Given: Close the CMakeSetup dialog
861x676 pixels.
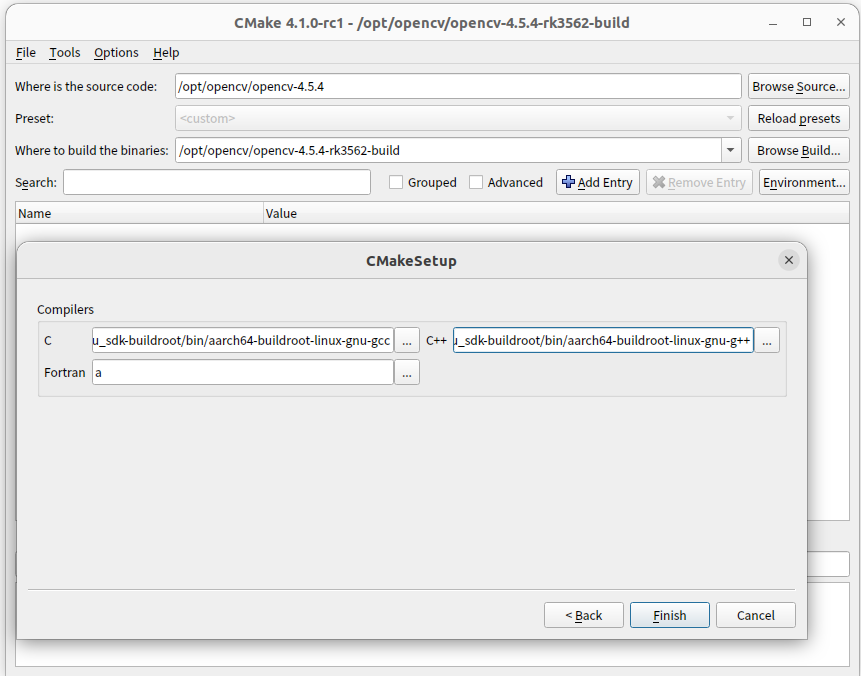Looking at the screenshot, I should click(x=789, y=260).
